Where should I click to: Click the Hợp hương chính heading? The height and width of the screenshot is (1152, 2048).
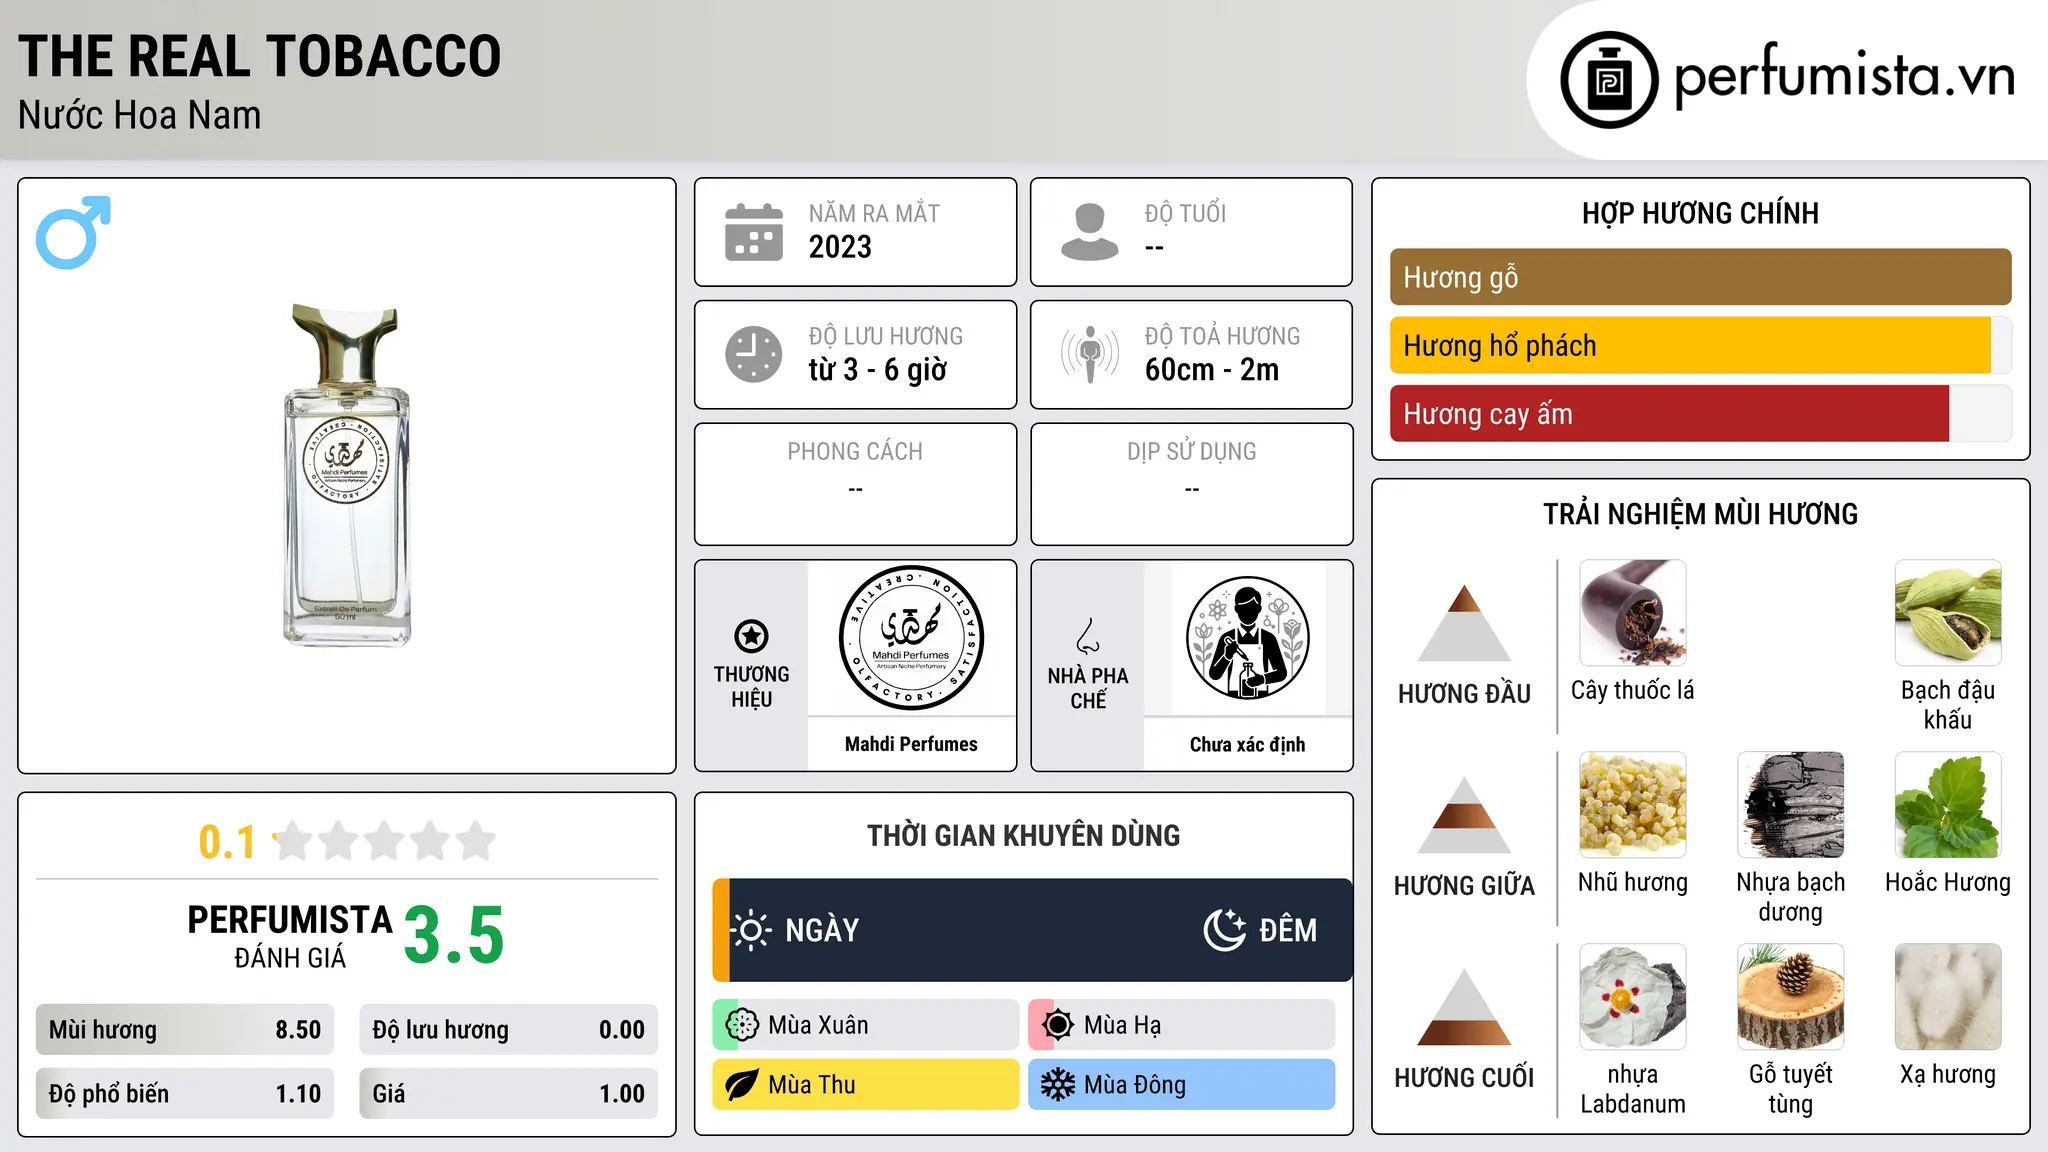[1700, 213]
